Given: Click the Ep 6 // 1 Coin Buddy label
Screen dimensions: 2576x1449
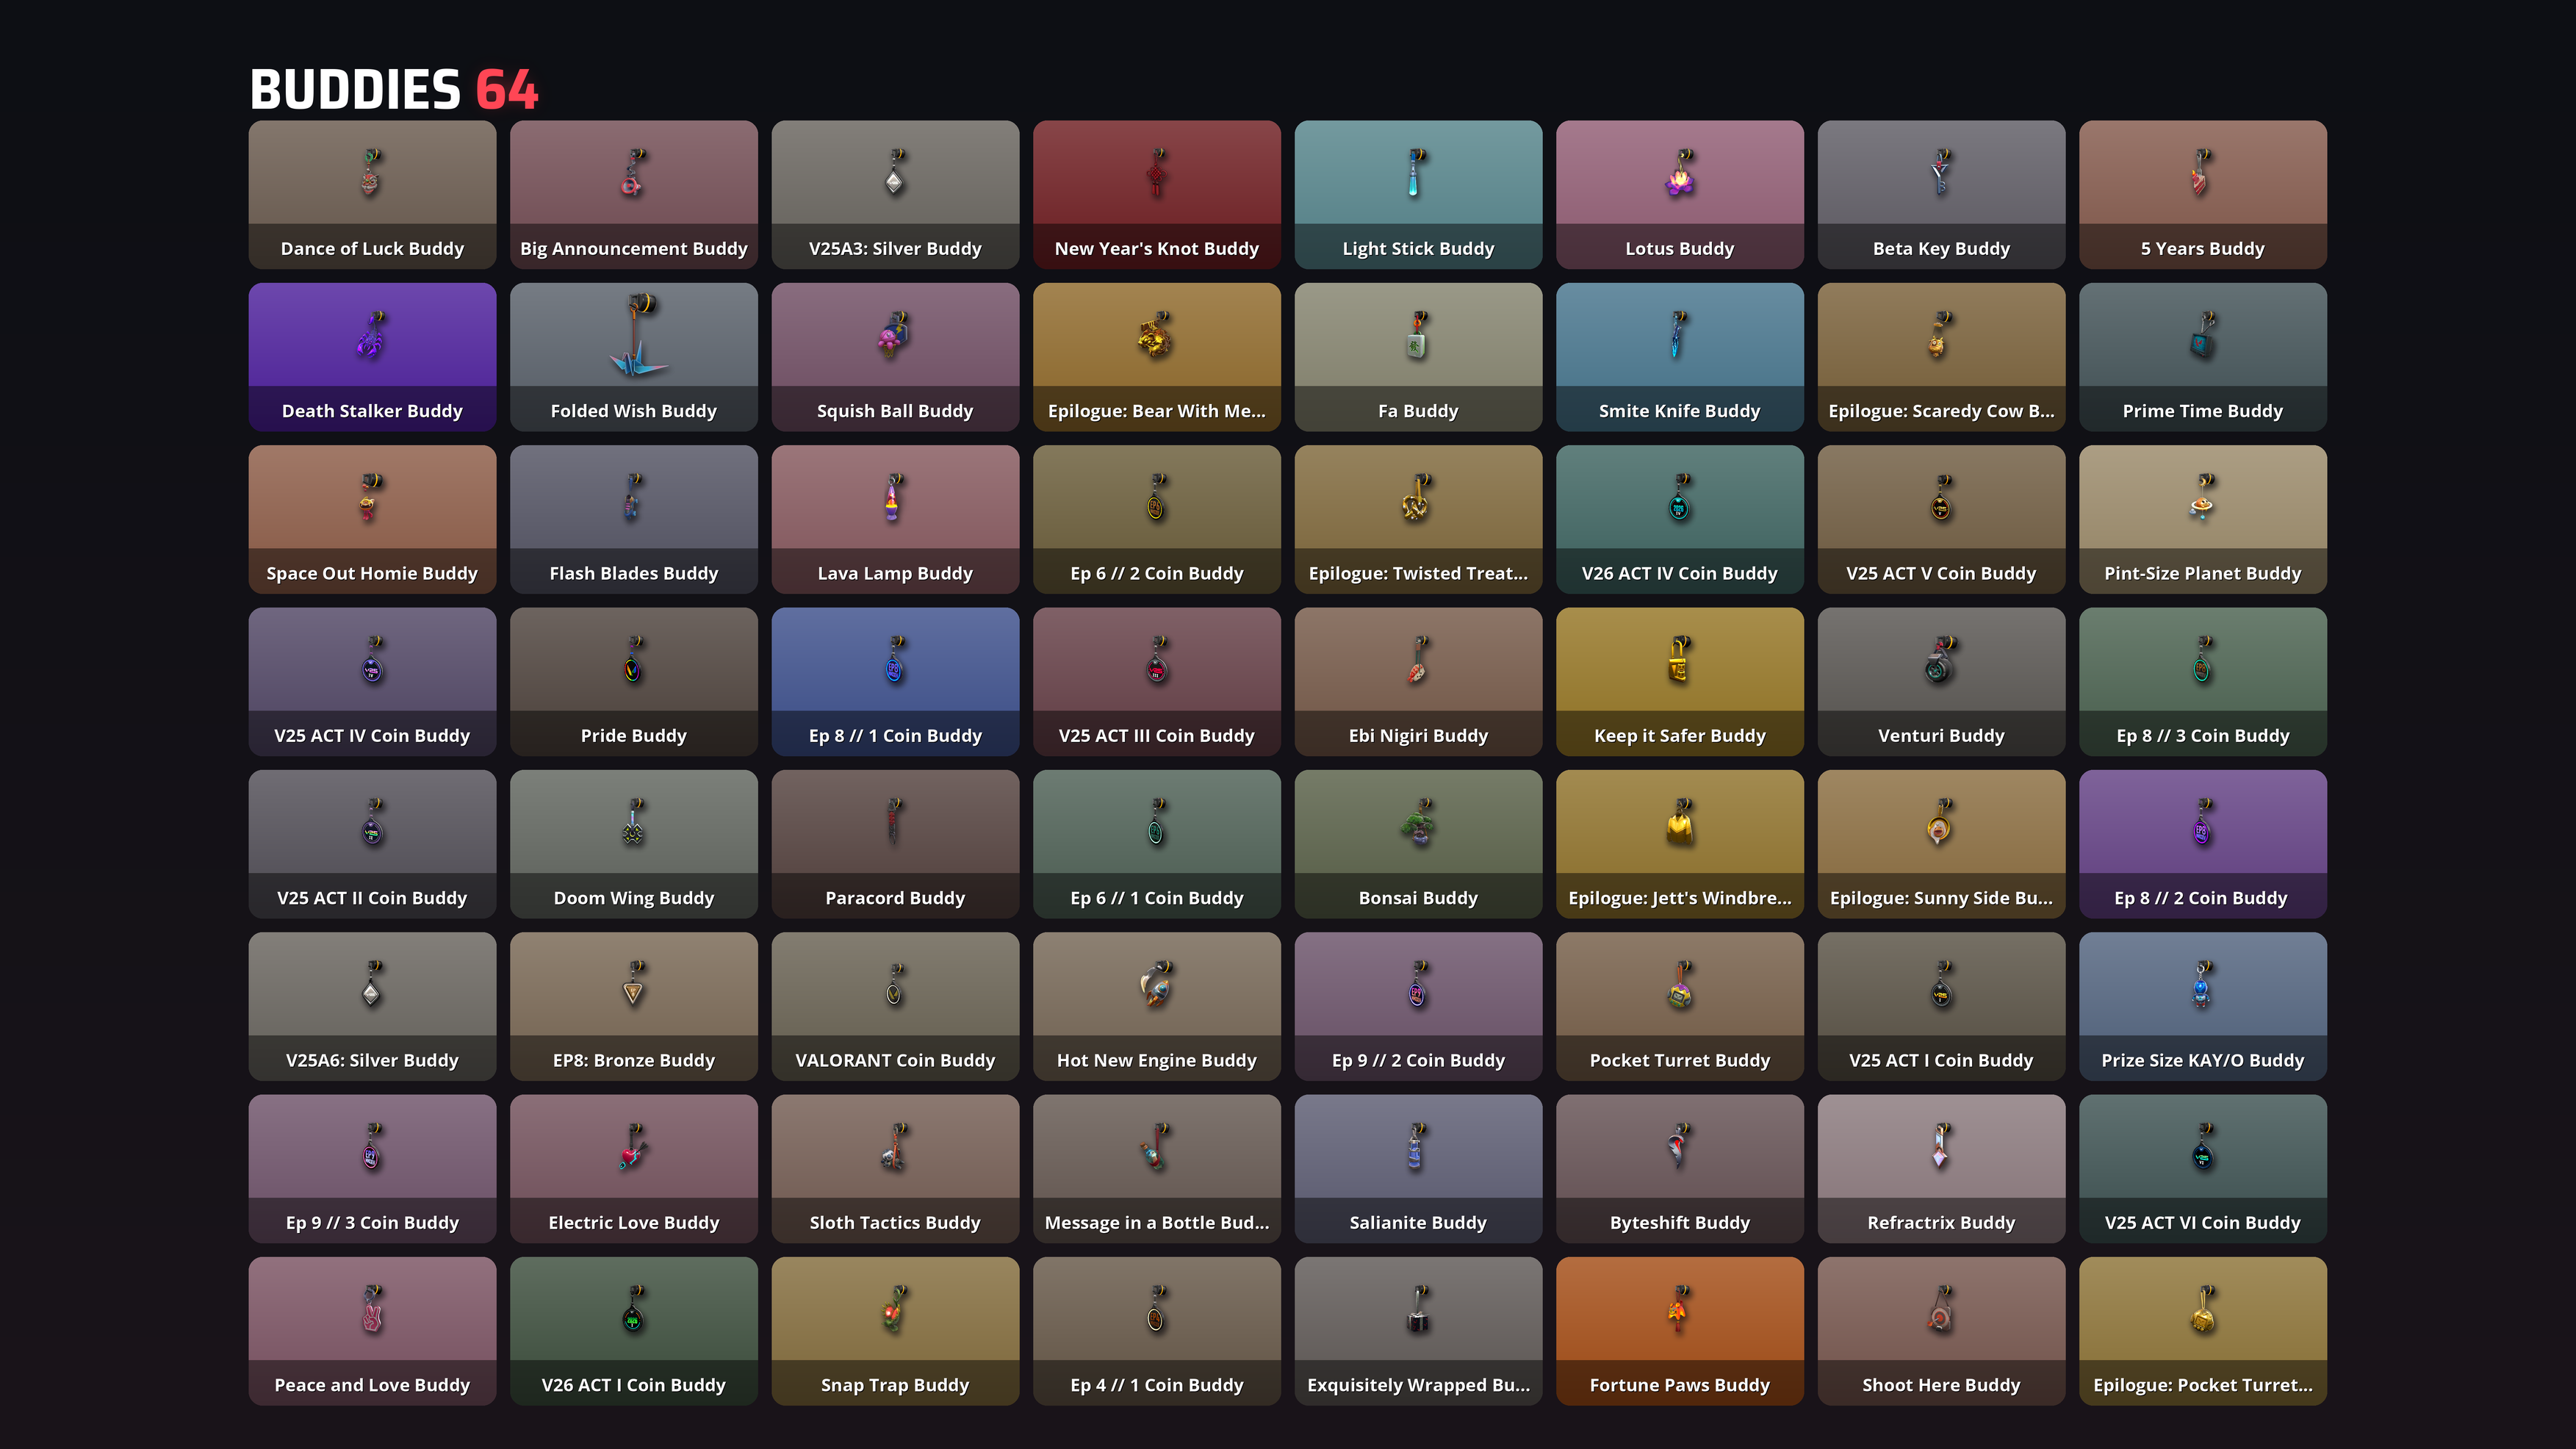Looking at the screenshot, I should tap(1157, 898).
